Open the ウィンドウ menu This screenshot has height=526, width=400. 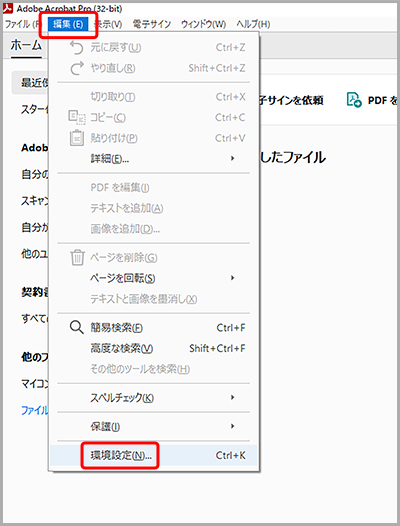(203, 24)
